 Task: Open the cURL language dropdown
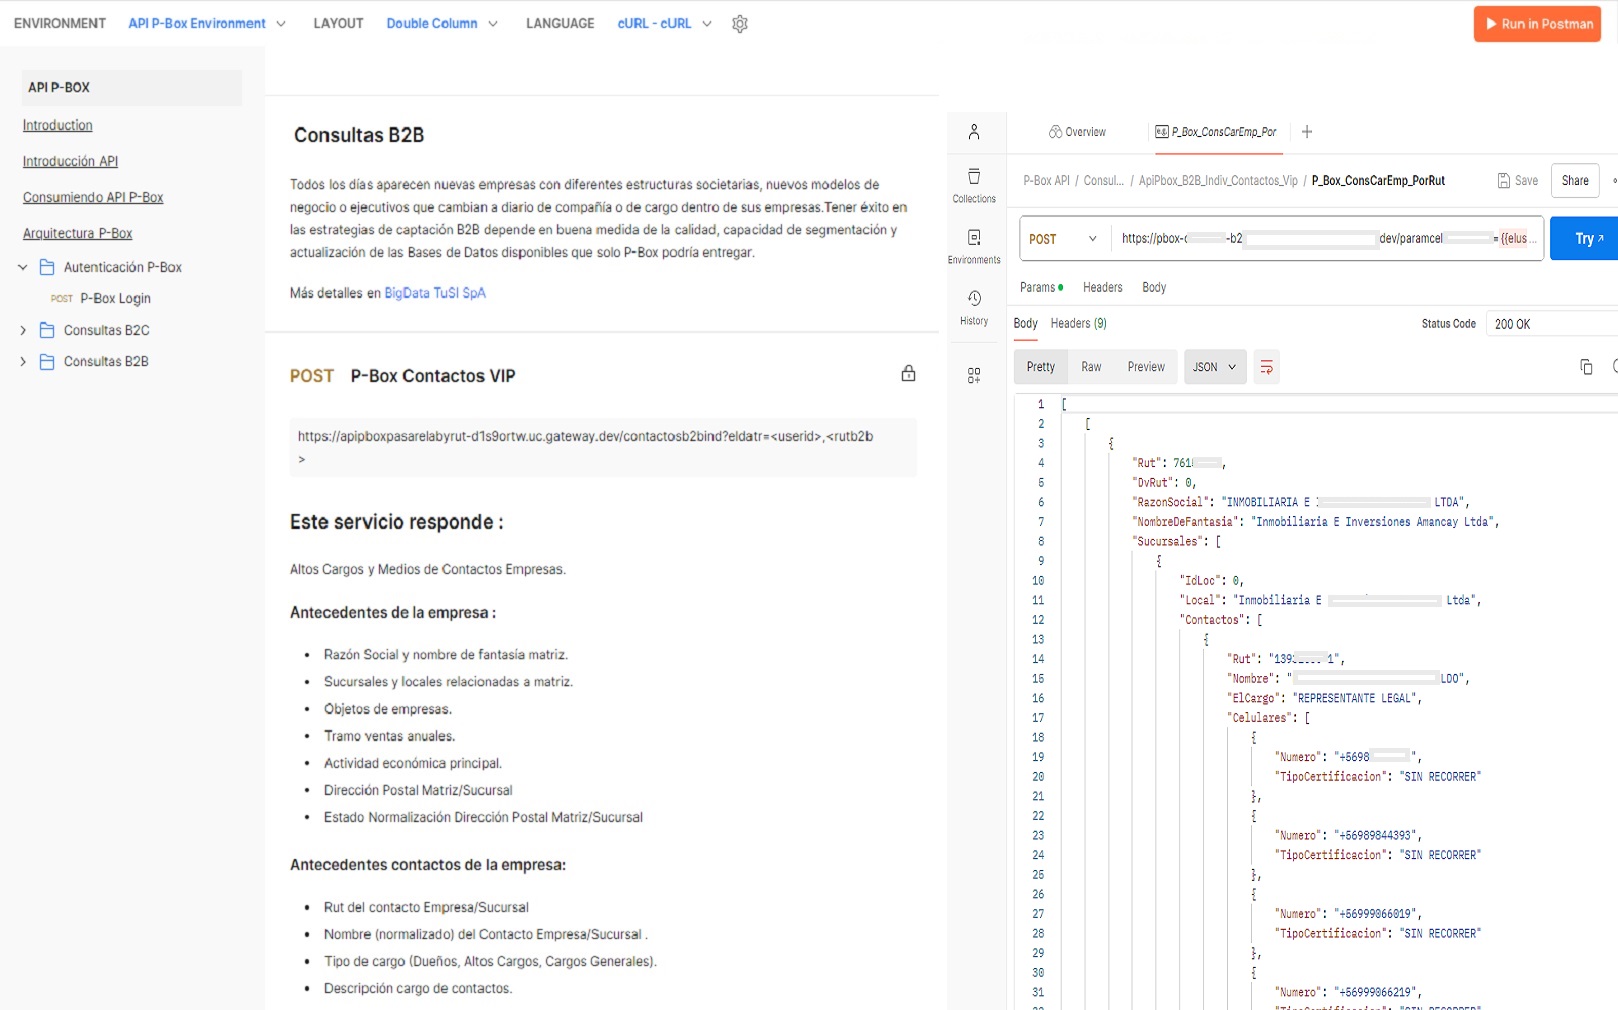[x=664, y=24]
